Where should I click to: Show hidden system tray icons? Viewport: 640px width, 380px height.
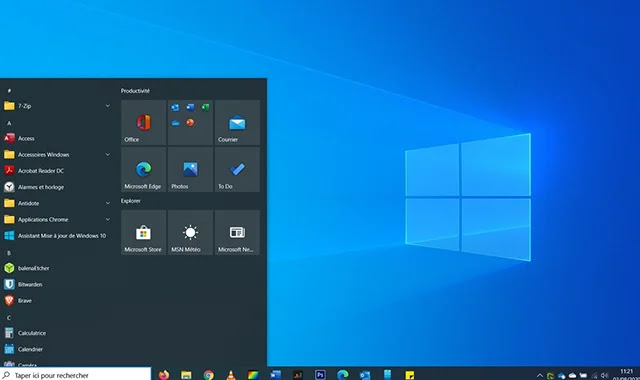(x=540, y=376)
